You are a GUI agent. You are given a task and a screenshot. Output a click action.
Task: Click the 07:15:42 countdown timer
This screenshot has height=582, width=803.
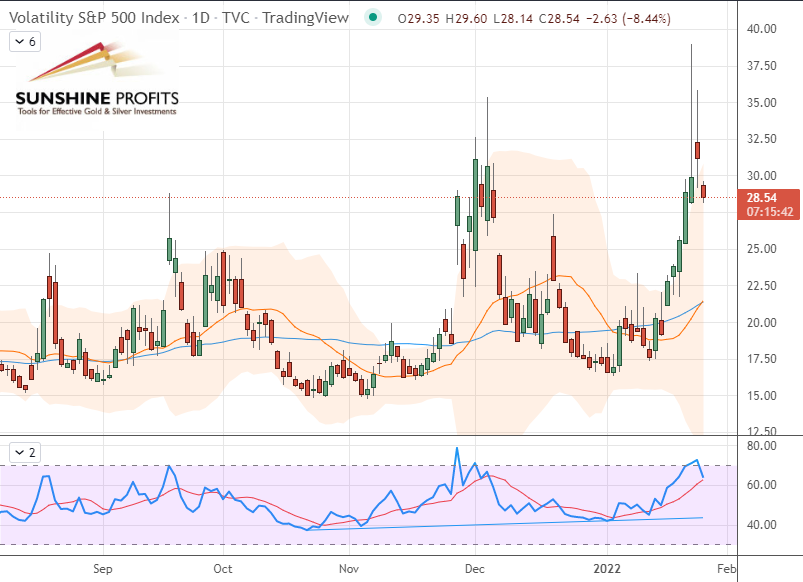(x=770, y=212)
